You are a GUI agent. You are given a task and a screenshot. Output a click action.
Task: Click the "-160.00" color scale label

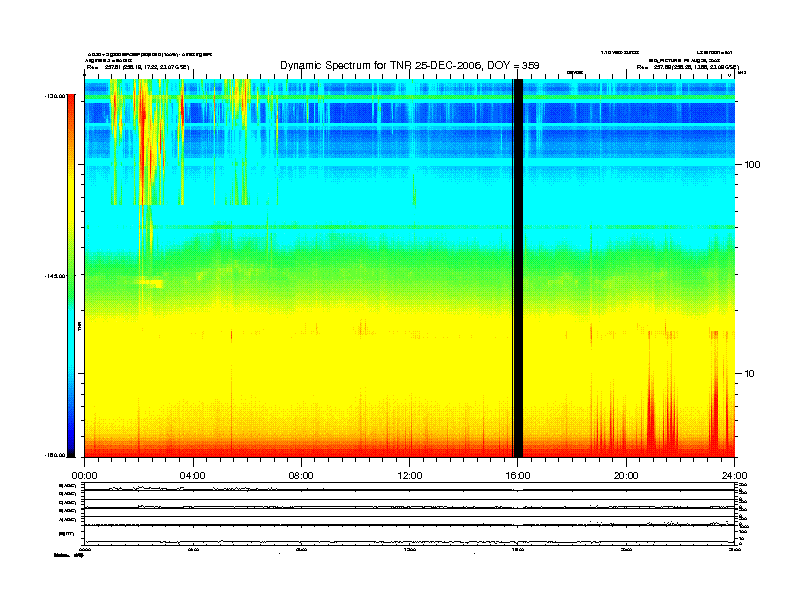[56, 455]
